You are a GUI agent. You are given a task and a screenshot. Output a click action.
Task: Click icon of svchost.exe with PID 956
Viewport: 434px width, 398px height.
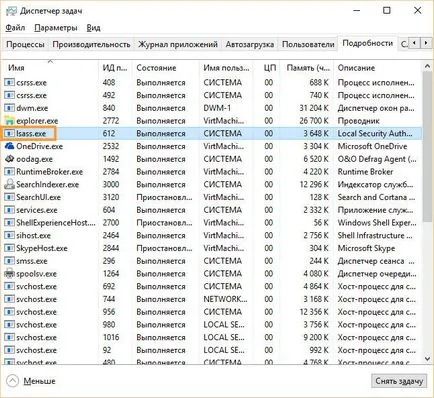(9, 312)
